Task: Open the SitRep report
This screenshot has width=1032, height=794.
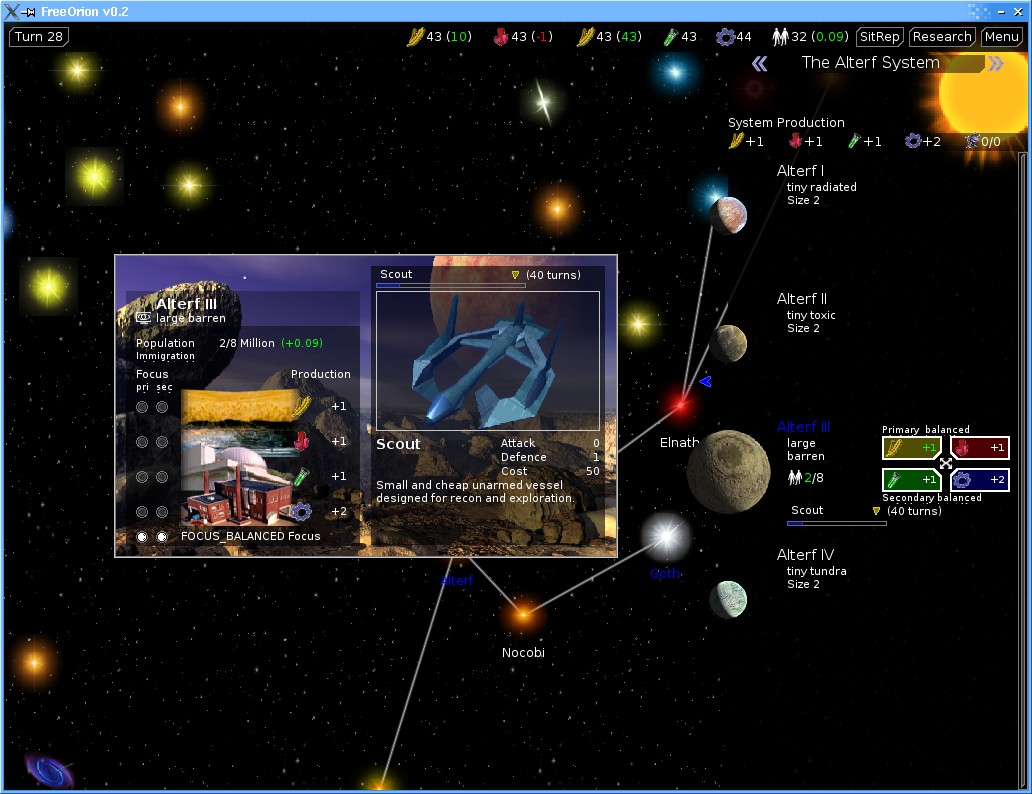Action: coord(880,37)
